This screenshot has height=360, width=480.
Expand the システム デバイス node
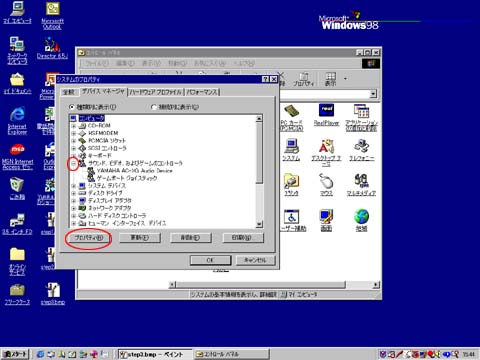pyautogui.click(x=74, y=186)
